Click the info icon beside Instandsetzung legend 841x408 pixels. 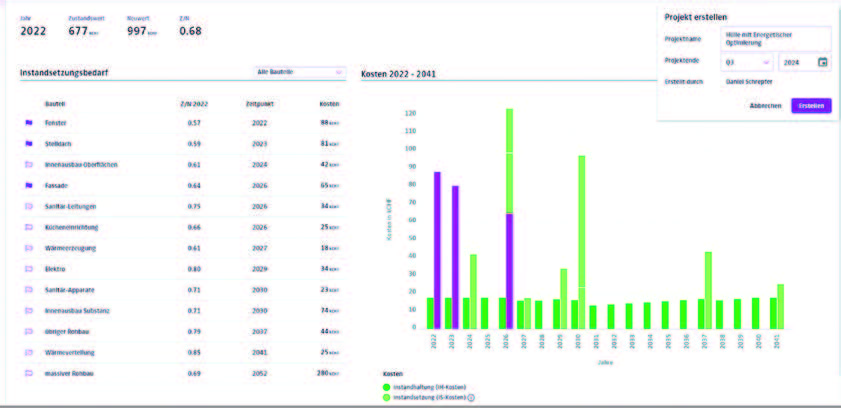point(471,397)
